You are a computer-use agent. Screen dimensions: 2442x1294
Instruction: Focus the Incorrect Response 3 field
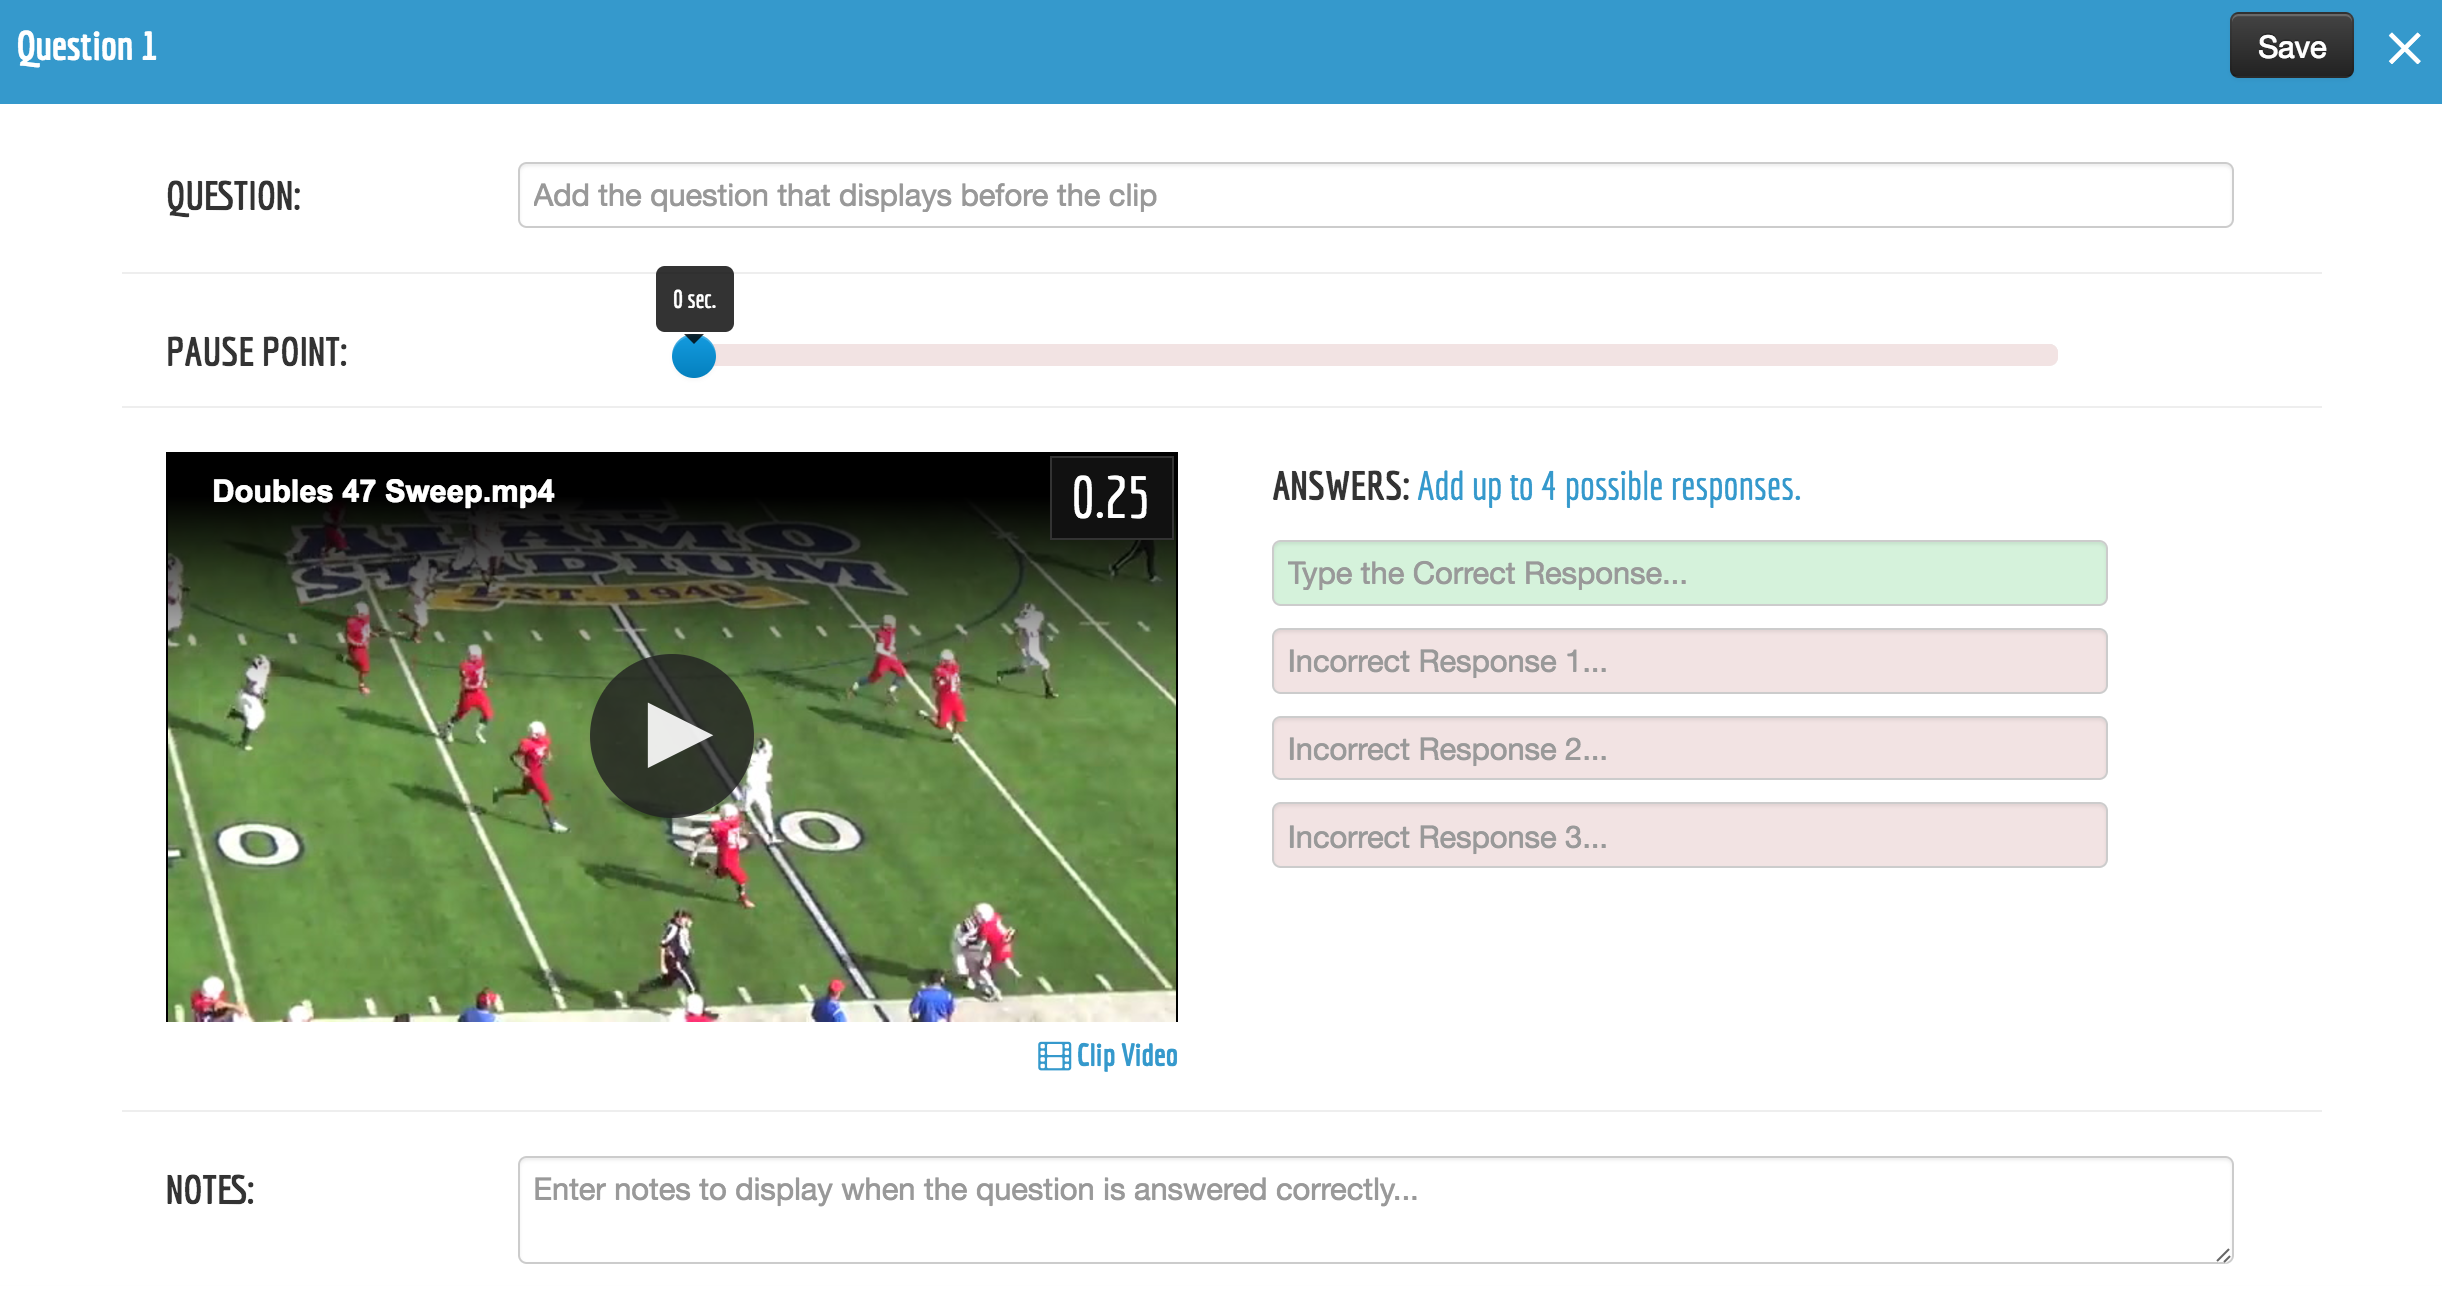pyautogui.click(x=1688, y=836)
